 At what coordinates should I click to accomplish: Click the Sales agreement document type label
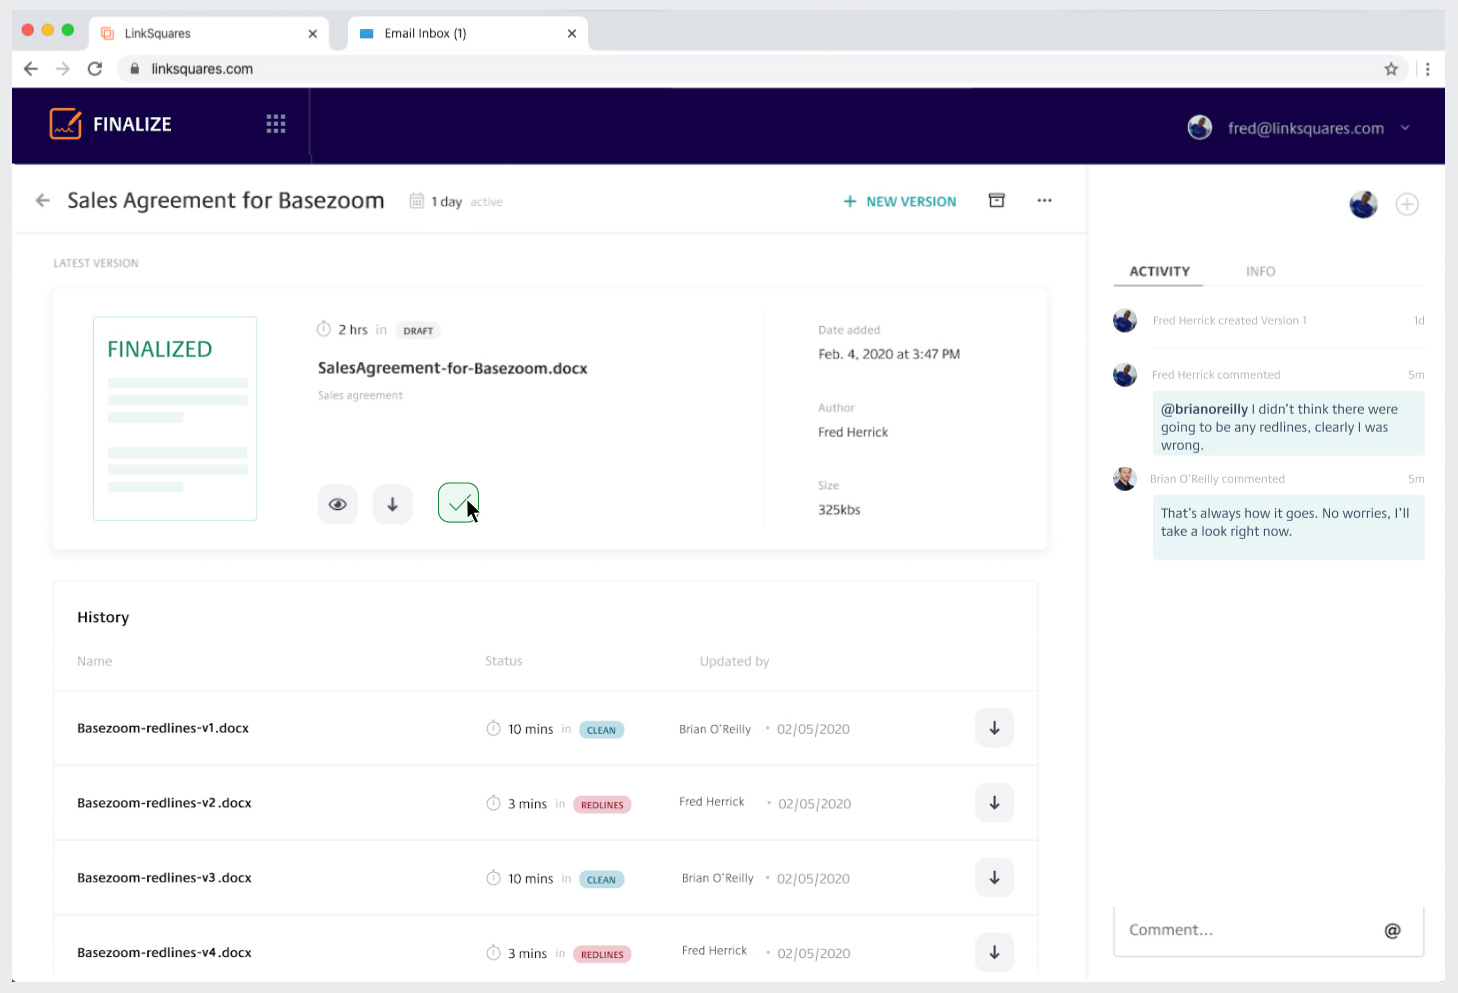pyautogui.click(x=360, y=396)
